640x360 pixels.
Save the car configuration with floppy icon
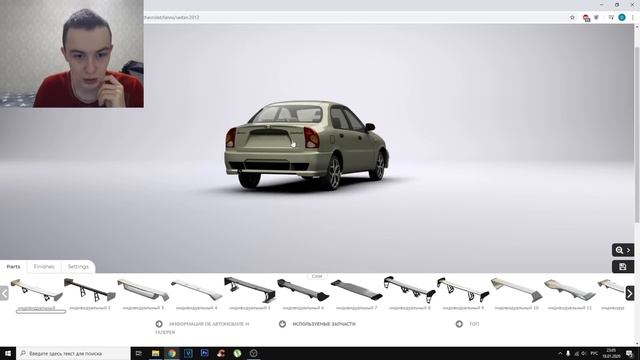tap(623, 267)
